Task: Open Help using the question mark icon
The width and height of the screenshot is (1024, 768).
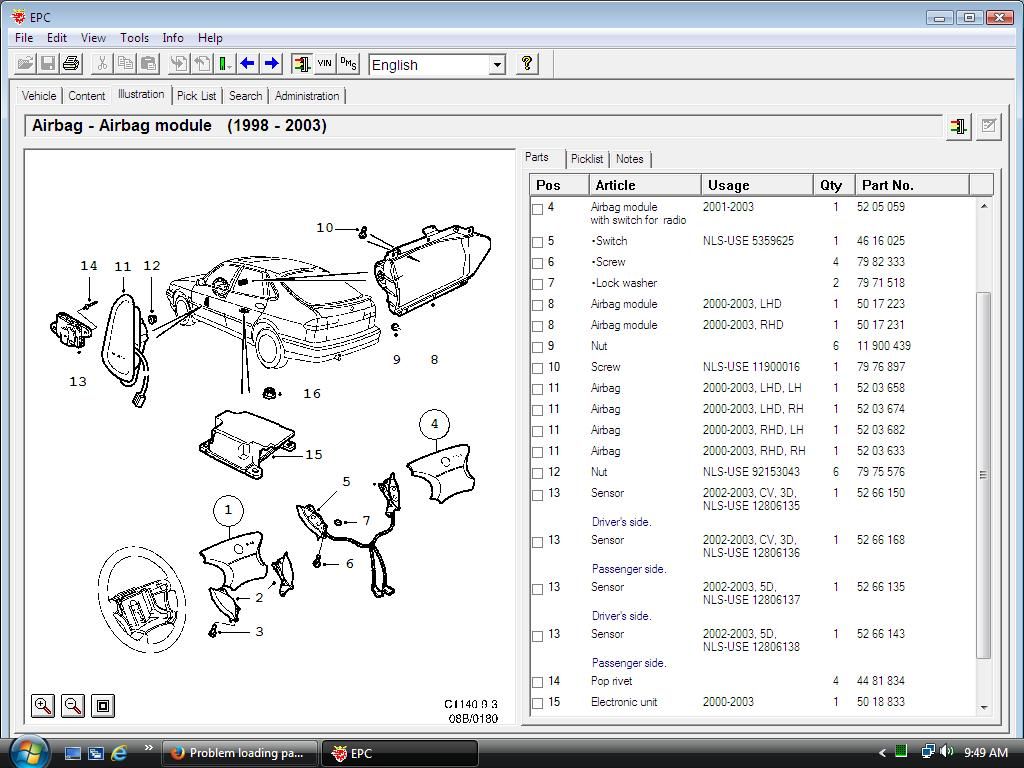Action: (527, 63)
